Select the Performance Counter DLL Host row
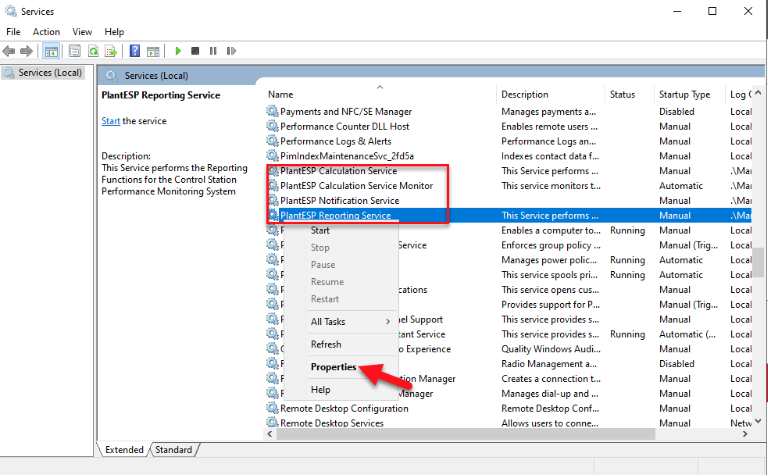Image resolution: width=768 pixels, height=476 pixels. [508, 126]
